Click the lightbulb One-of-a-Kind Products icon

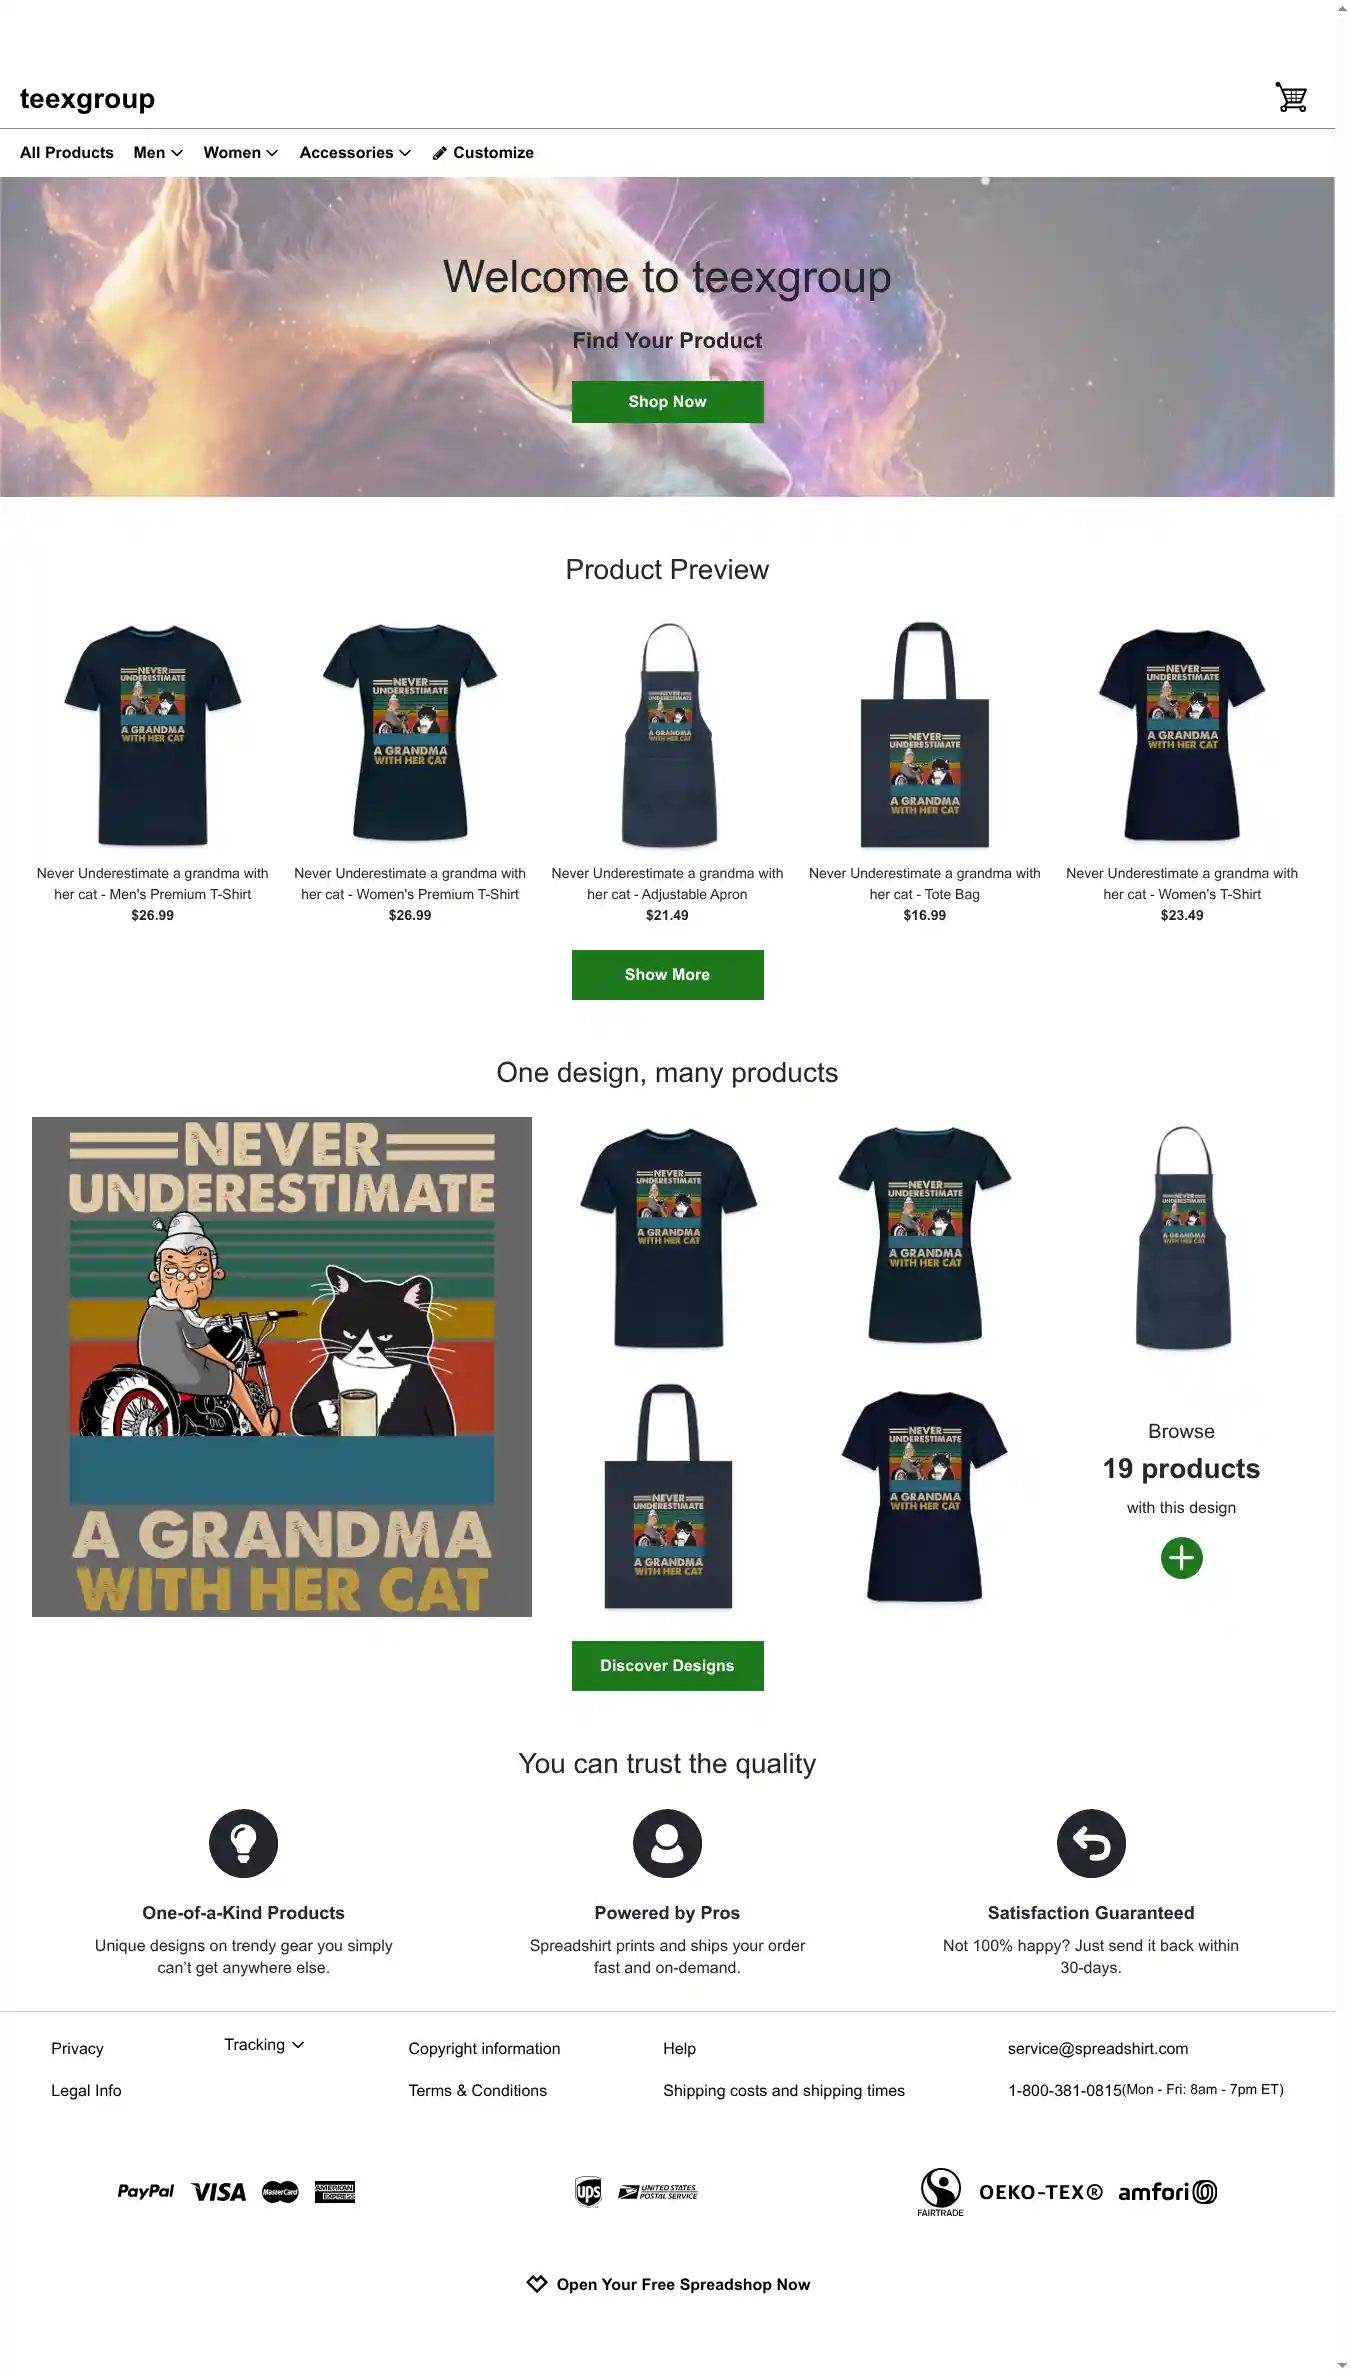[243, 1843]
